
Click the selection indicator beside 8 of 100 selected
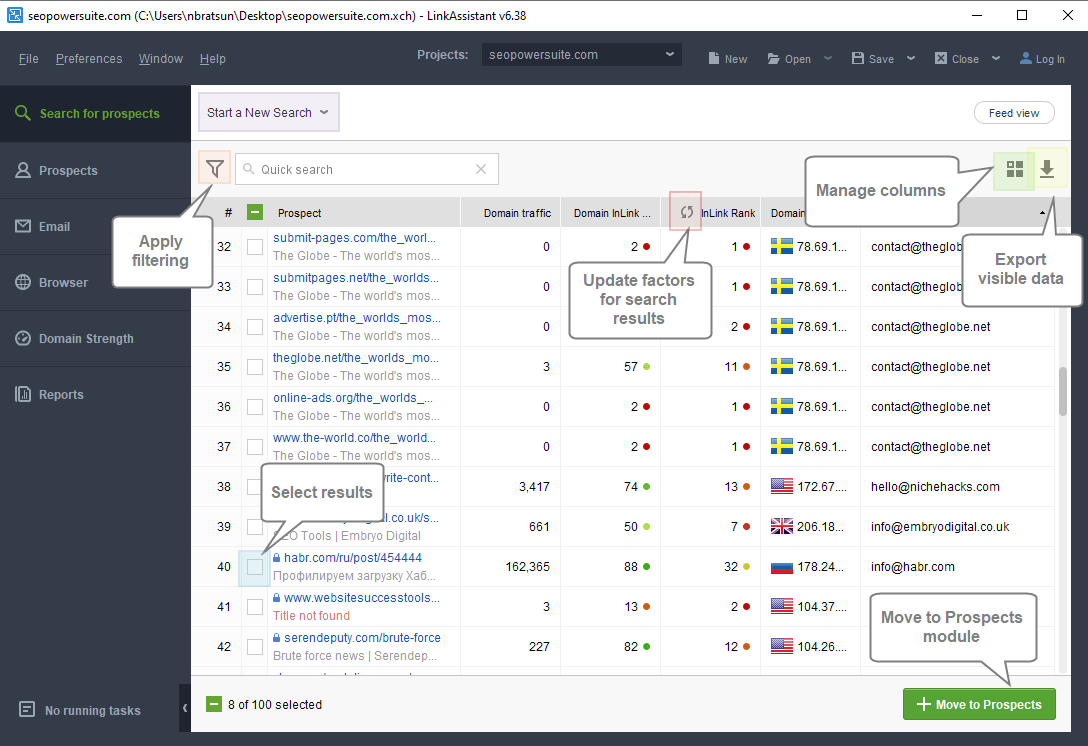click(x=214, y=704)
